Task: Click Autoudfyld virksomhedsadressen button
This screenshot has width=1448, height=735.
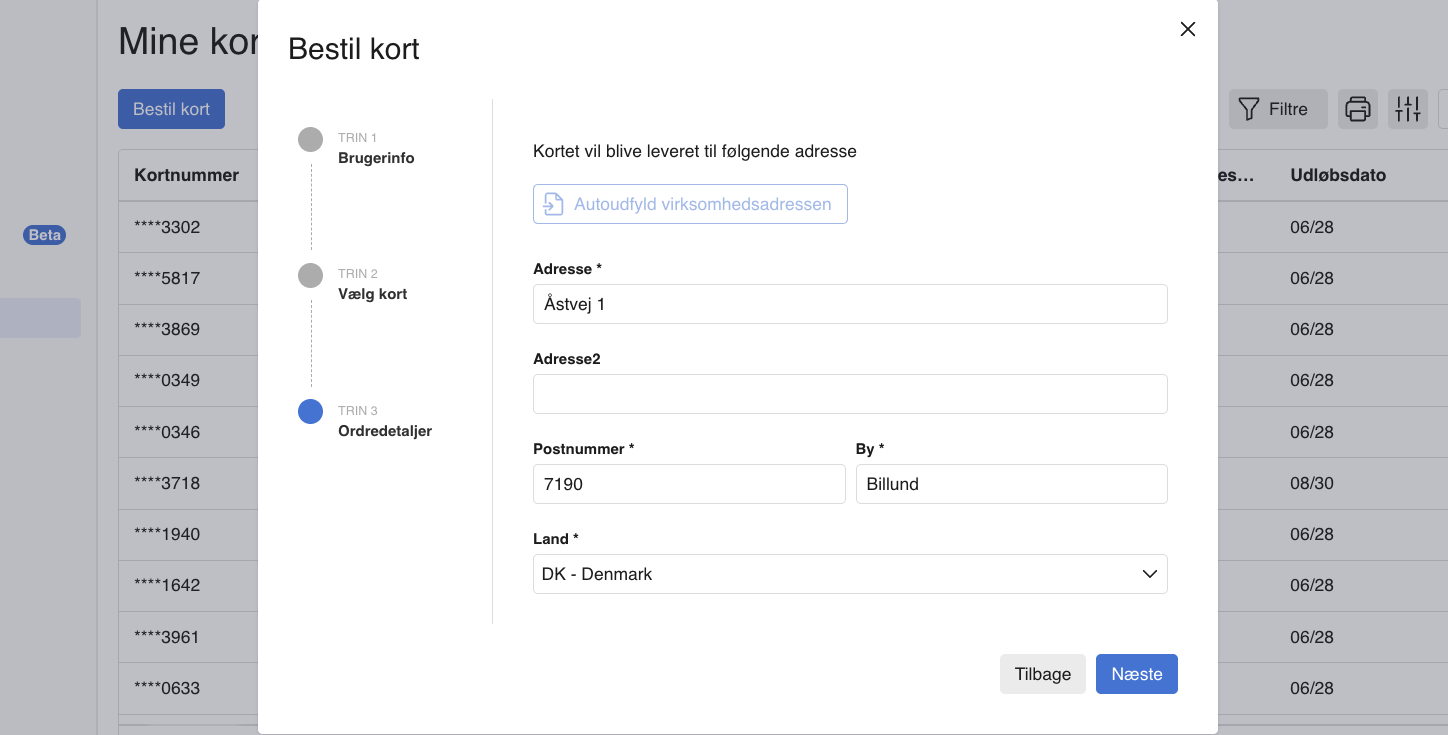Action: (690, 204)
